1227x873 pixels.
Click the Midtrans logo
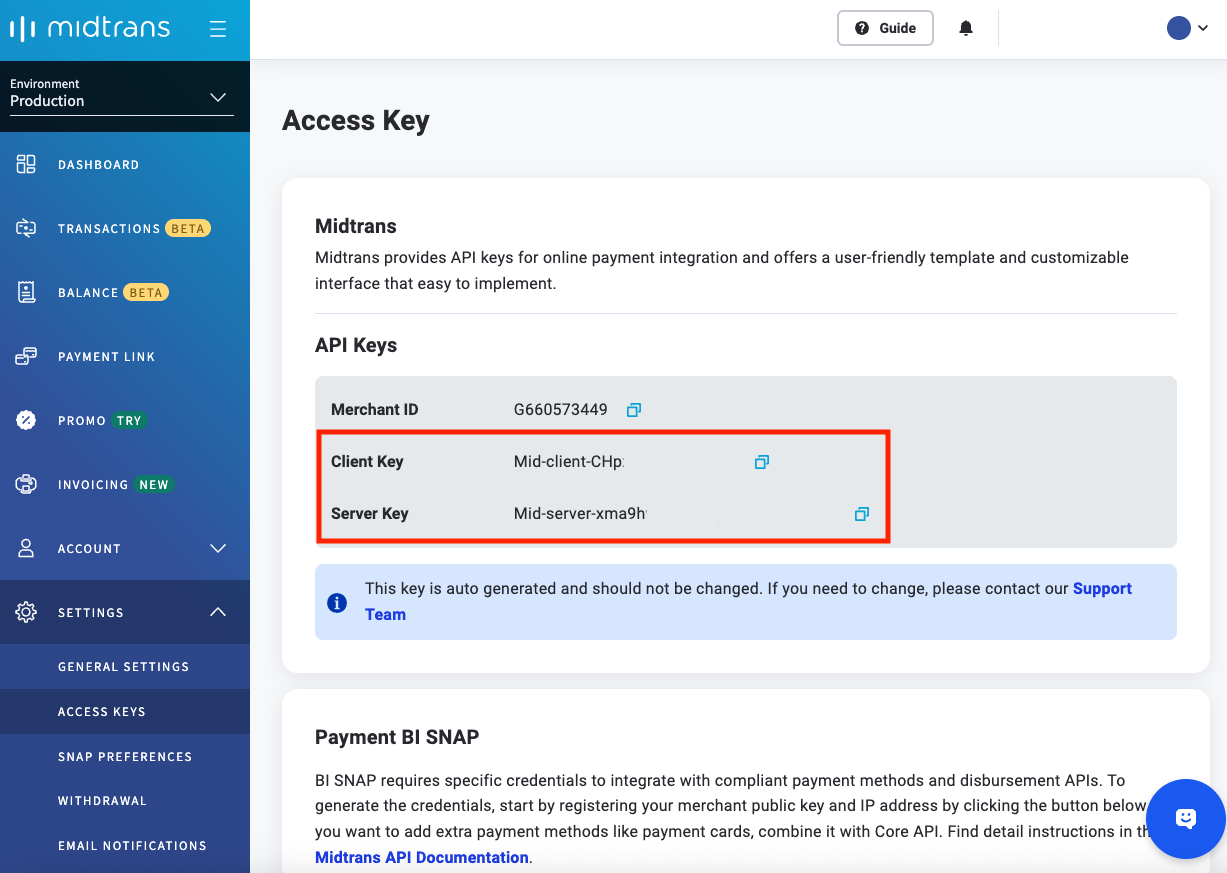(89, 28)
